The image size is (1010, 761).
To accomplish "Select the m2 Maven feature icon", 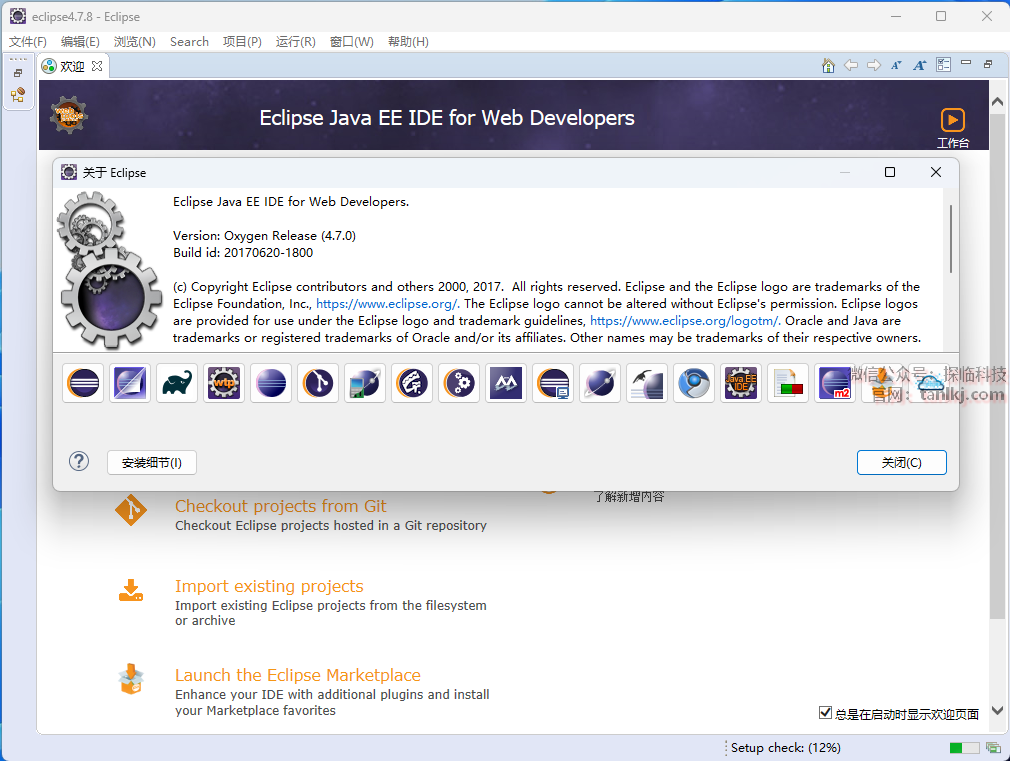I will pyautogui.click(x=835, y=383).
